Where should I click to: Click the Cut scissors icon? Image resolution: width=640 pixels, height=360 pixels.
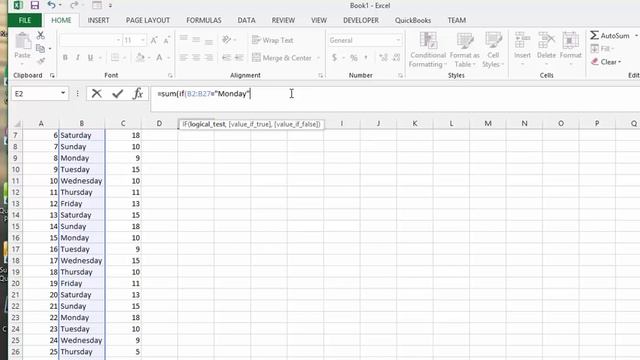pos(40,36)
